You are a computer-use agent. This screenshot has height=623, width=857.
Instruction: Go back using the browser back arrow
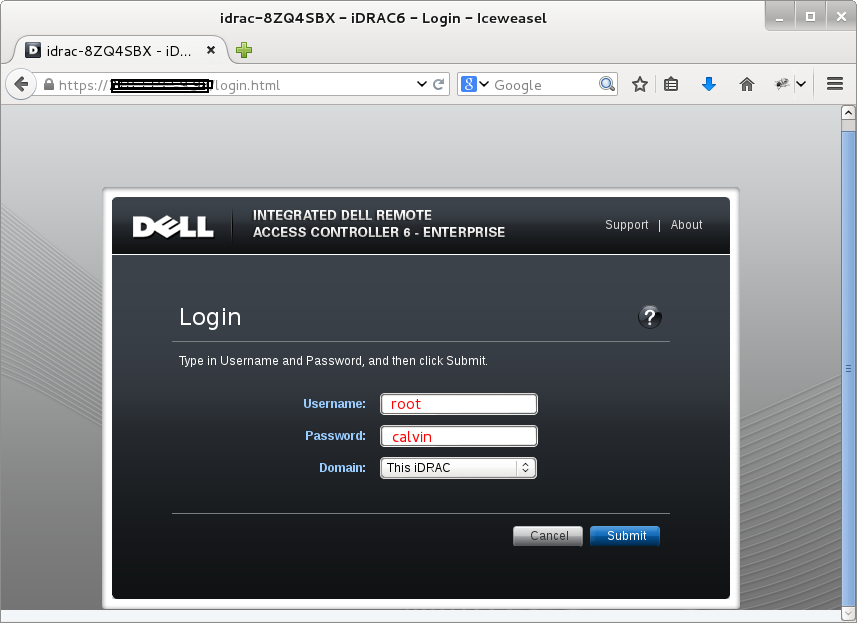[21, 85]
